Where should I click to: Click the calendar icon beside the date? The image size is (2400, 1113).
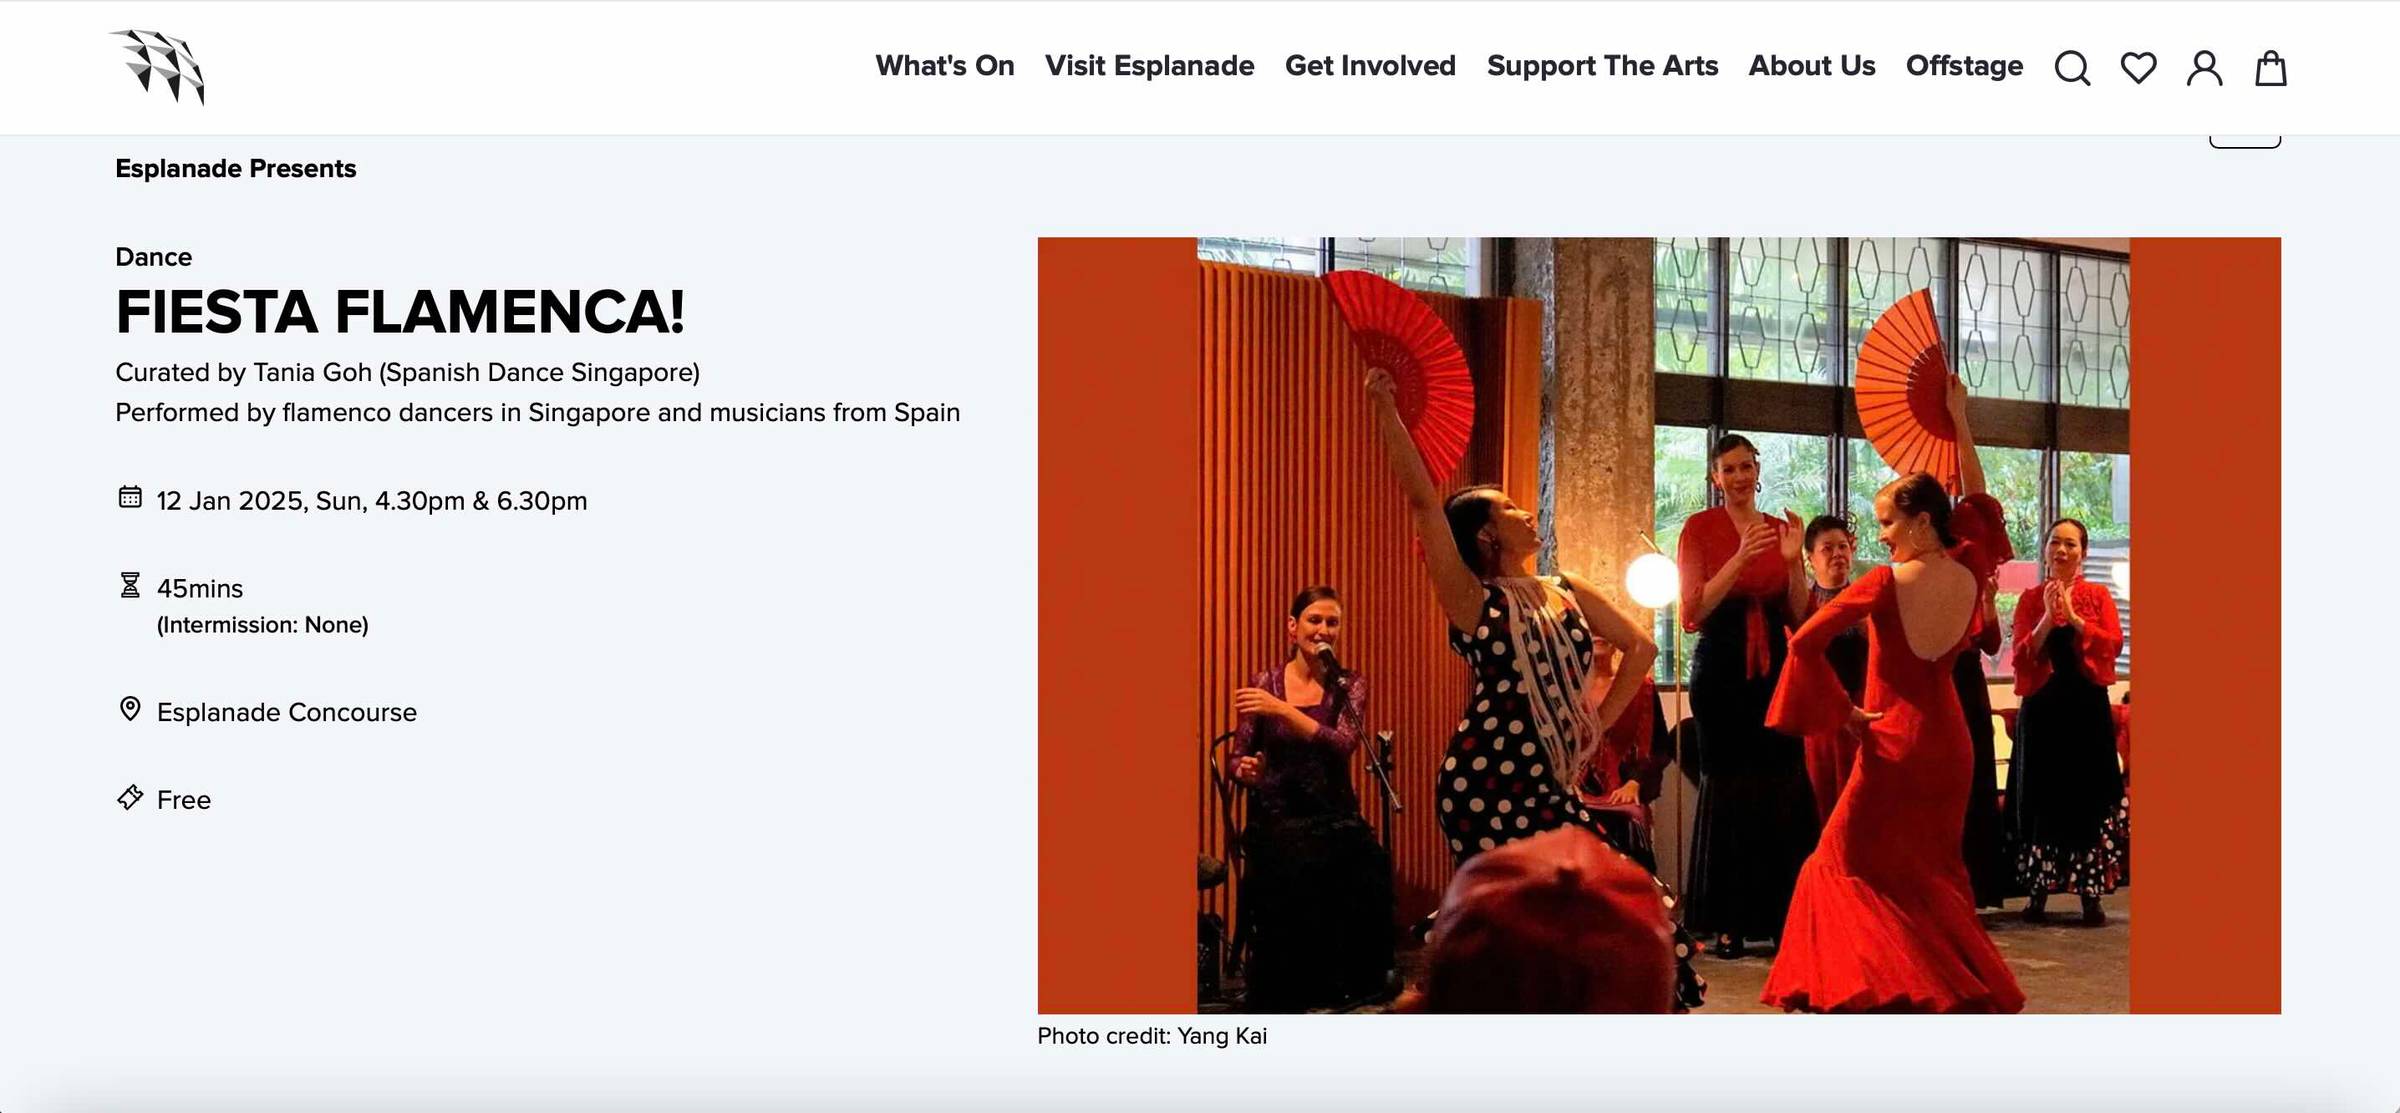pos(130,497)
